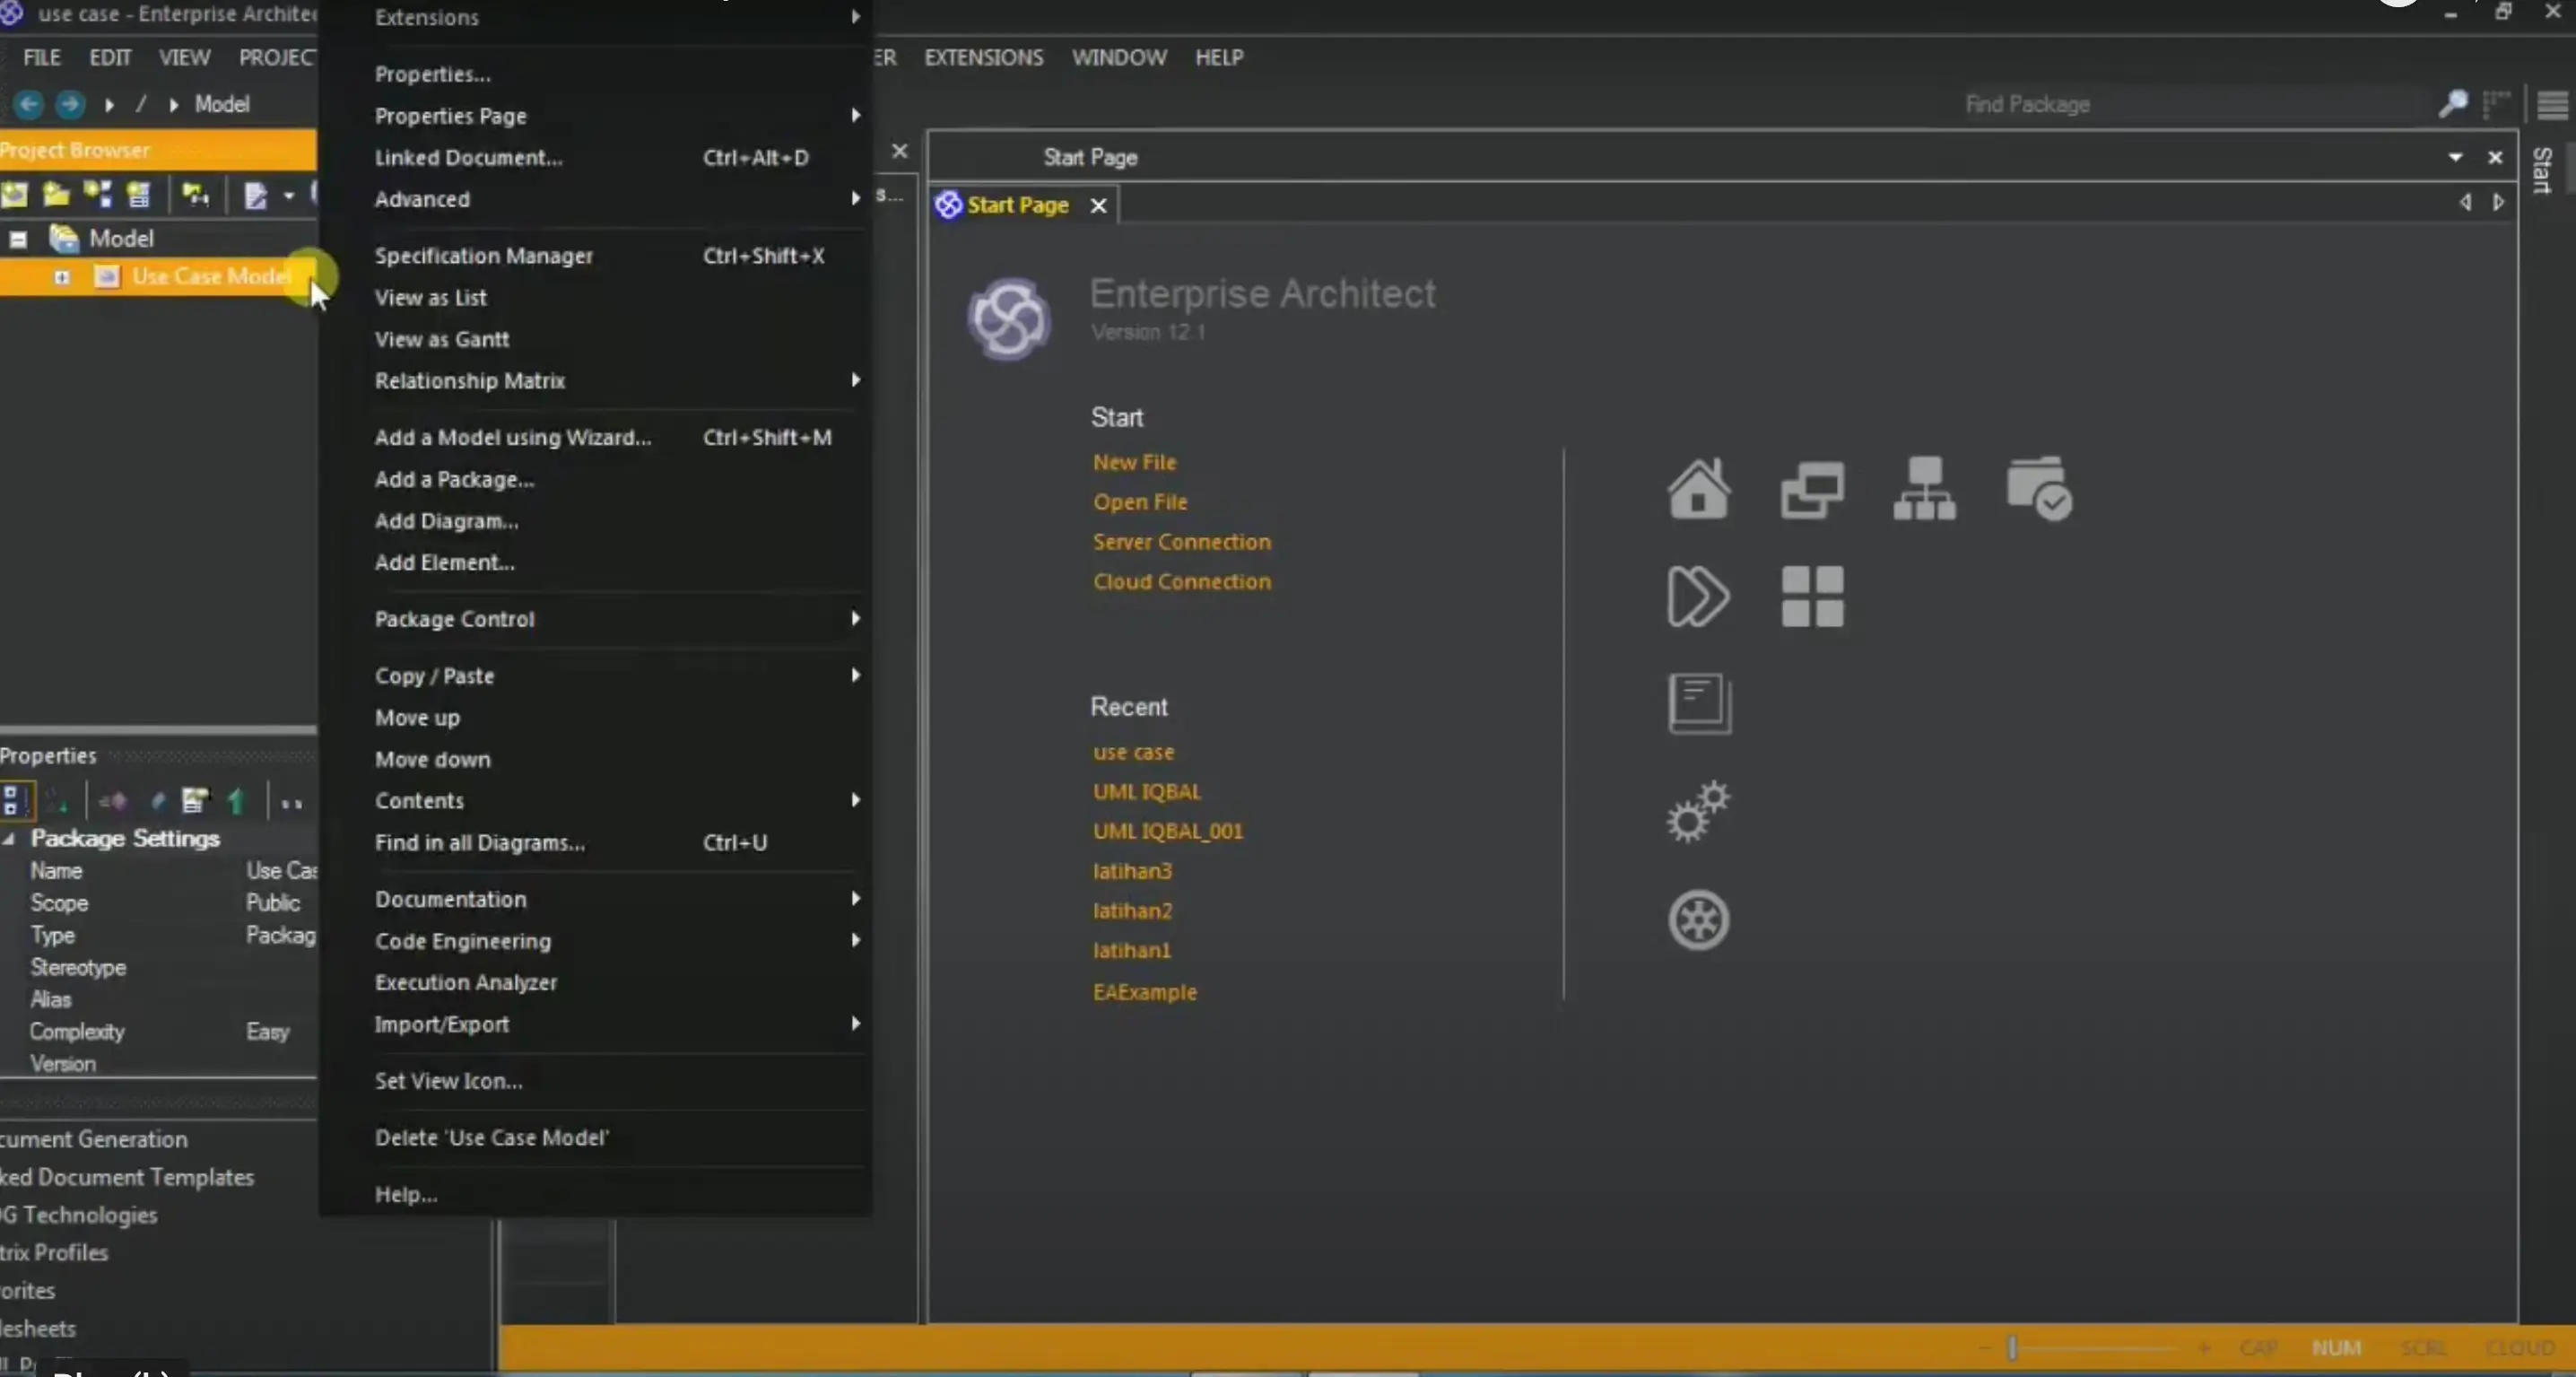Click the Cloud Connection link
2576x1377 pixels.
[x=1182, y=582]
